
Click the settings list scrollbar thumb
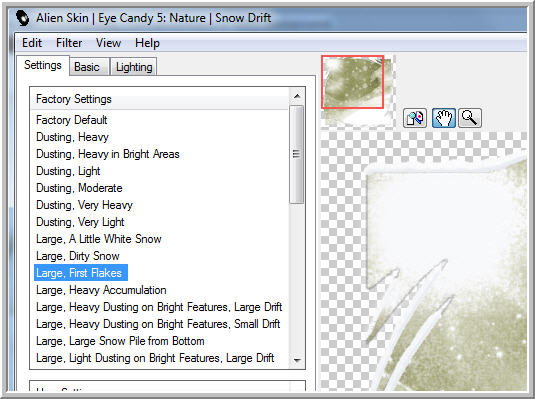point(297,154)
